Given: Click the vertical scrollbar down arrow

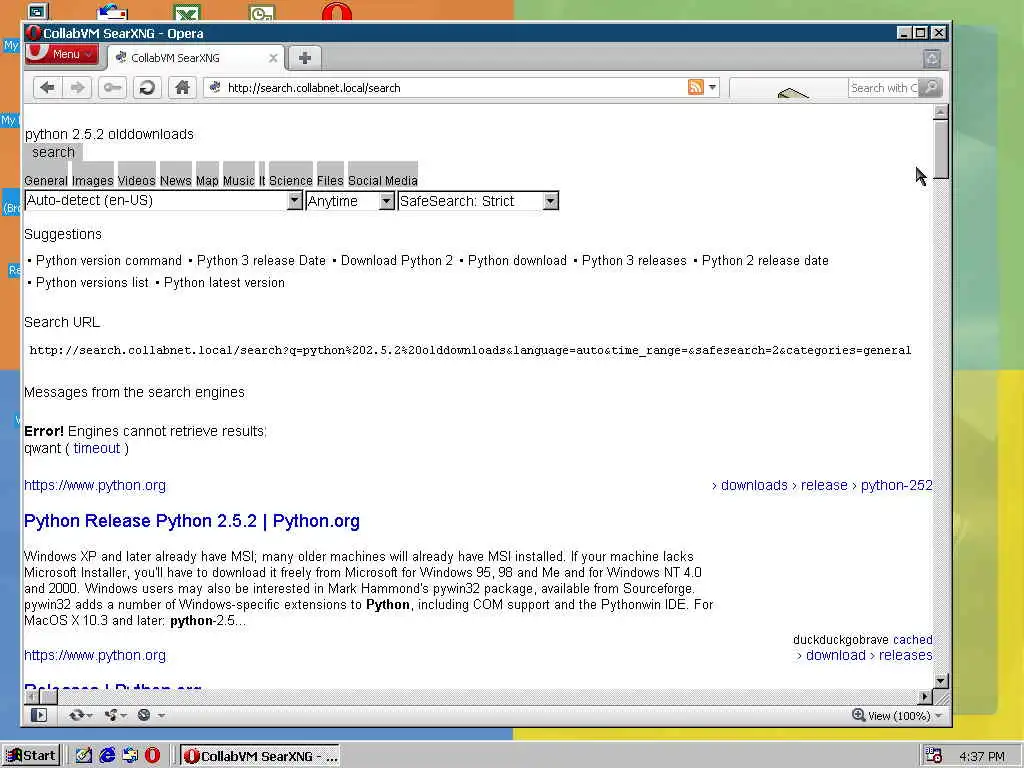Looking at the screenshot, I should point(940,681).
